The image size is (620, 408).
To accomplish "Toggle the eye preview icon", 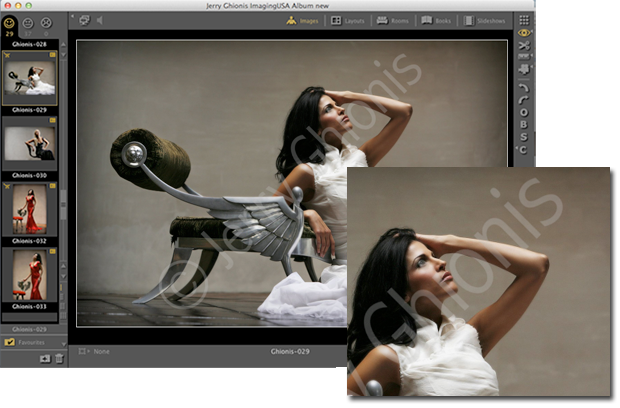I will 523,33.
